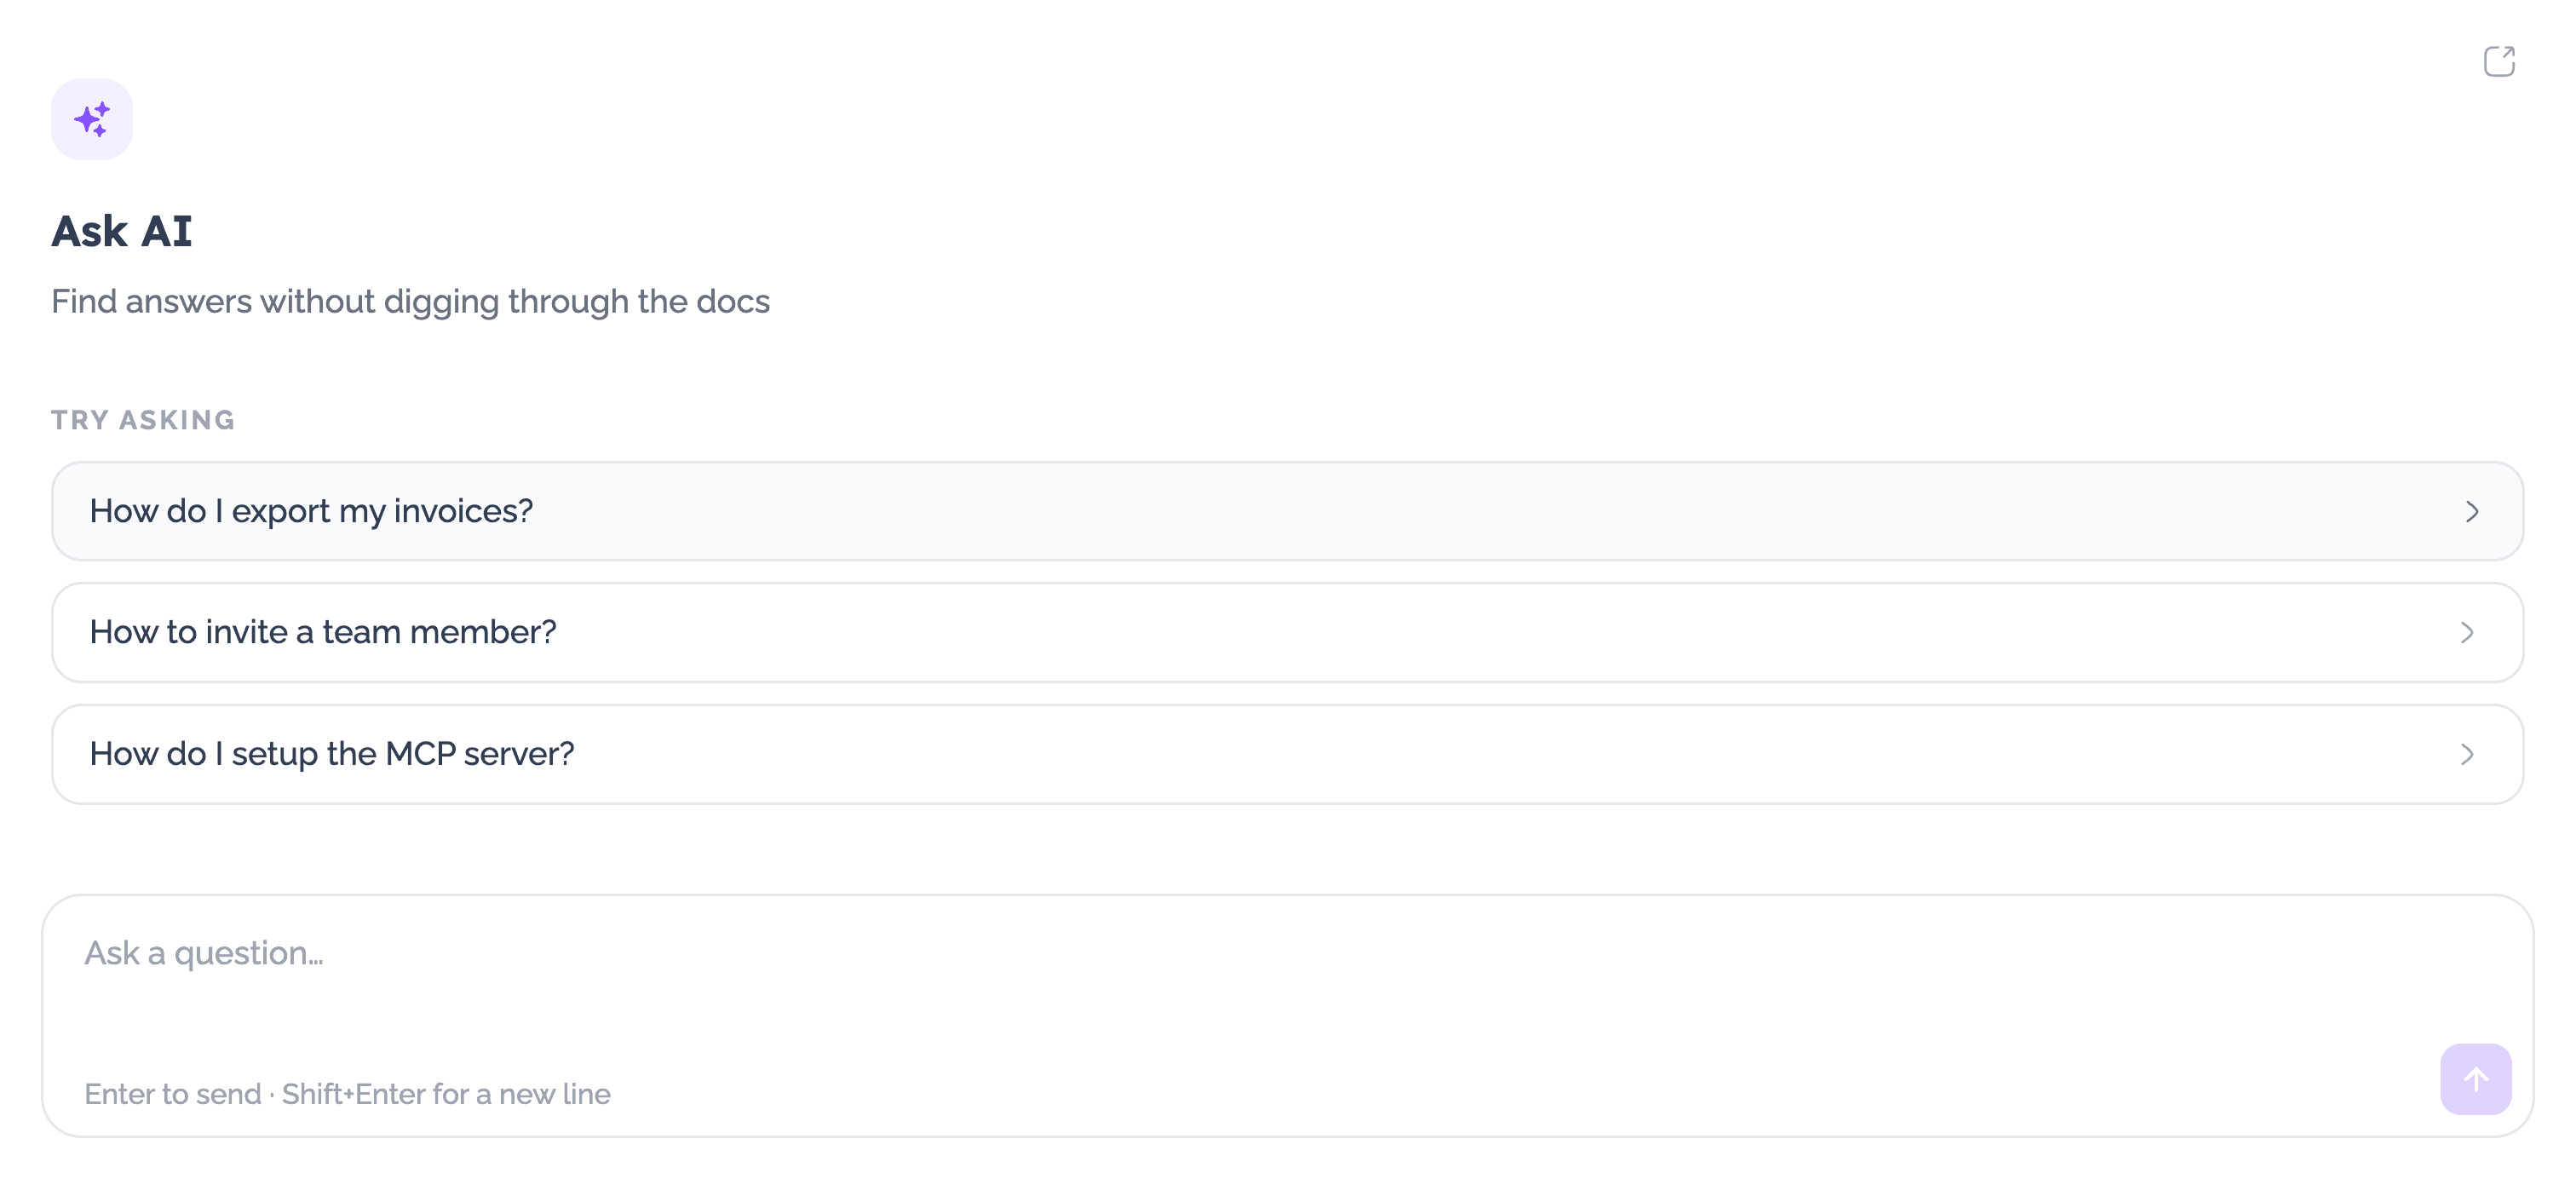Click the 'Ask AI' heading
Image resolution: width=2576 pixels, height=1179 pixels.
(121, 231)
